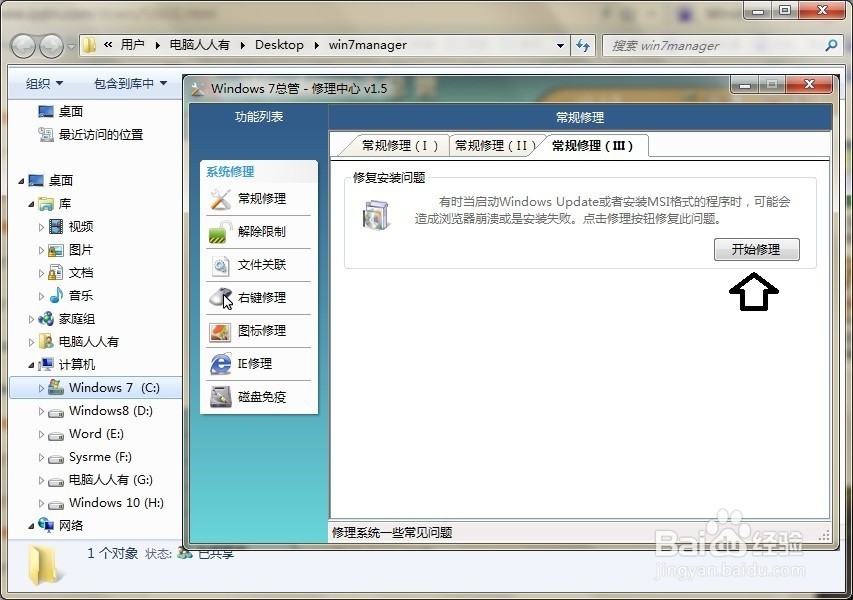The image size is (853, 600).
Task: Collapse the 计算机 tree node
Action: (31, 365)
